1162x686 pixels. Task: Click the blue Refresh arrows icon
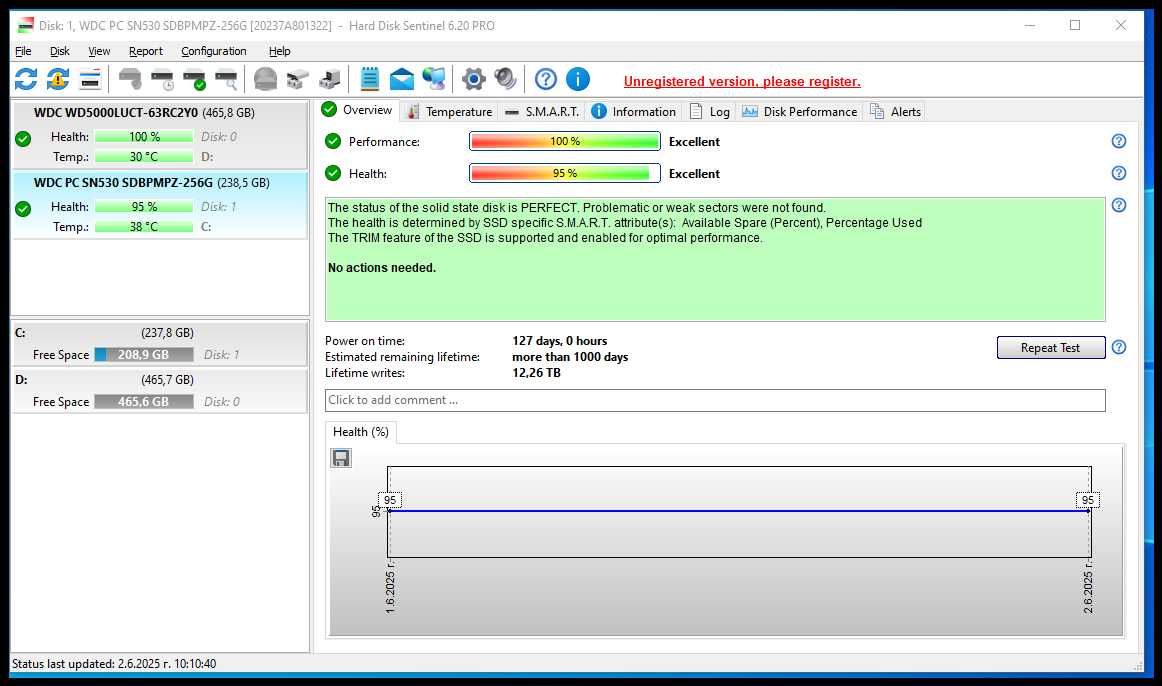point(26,79)
